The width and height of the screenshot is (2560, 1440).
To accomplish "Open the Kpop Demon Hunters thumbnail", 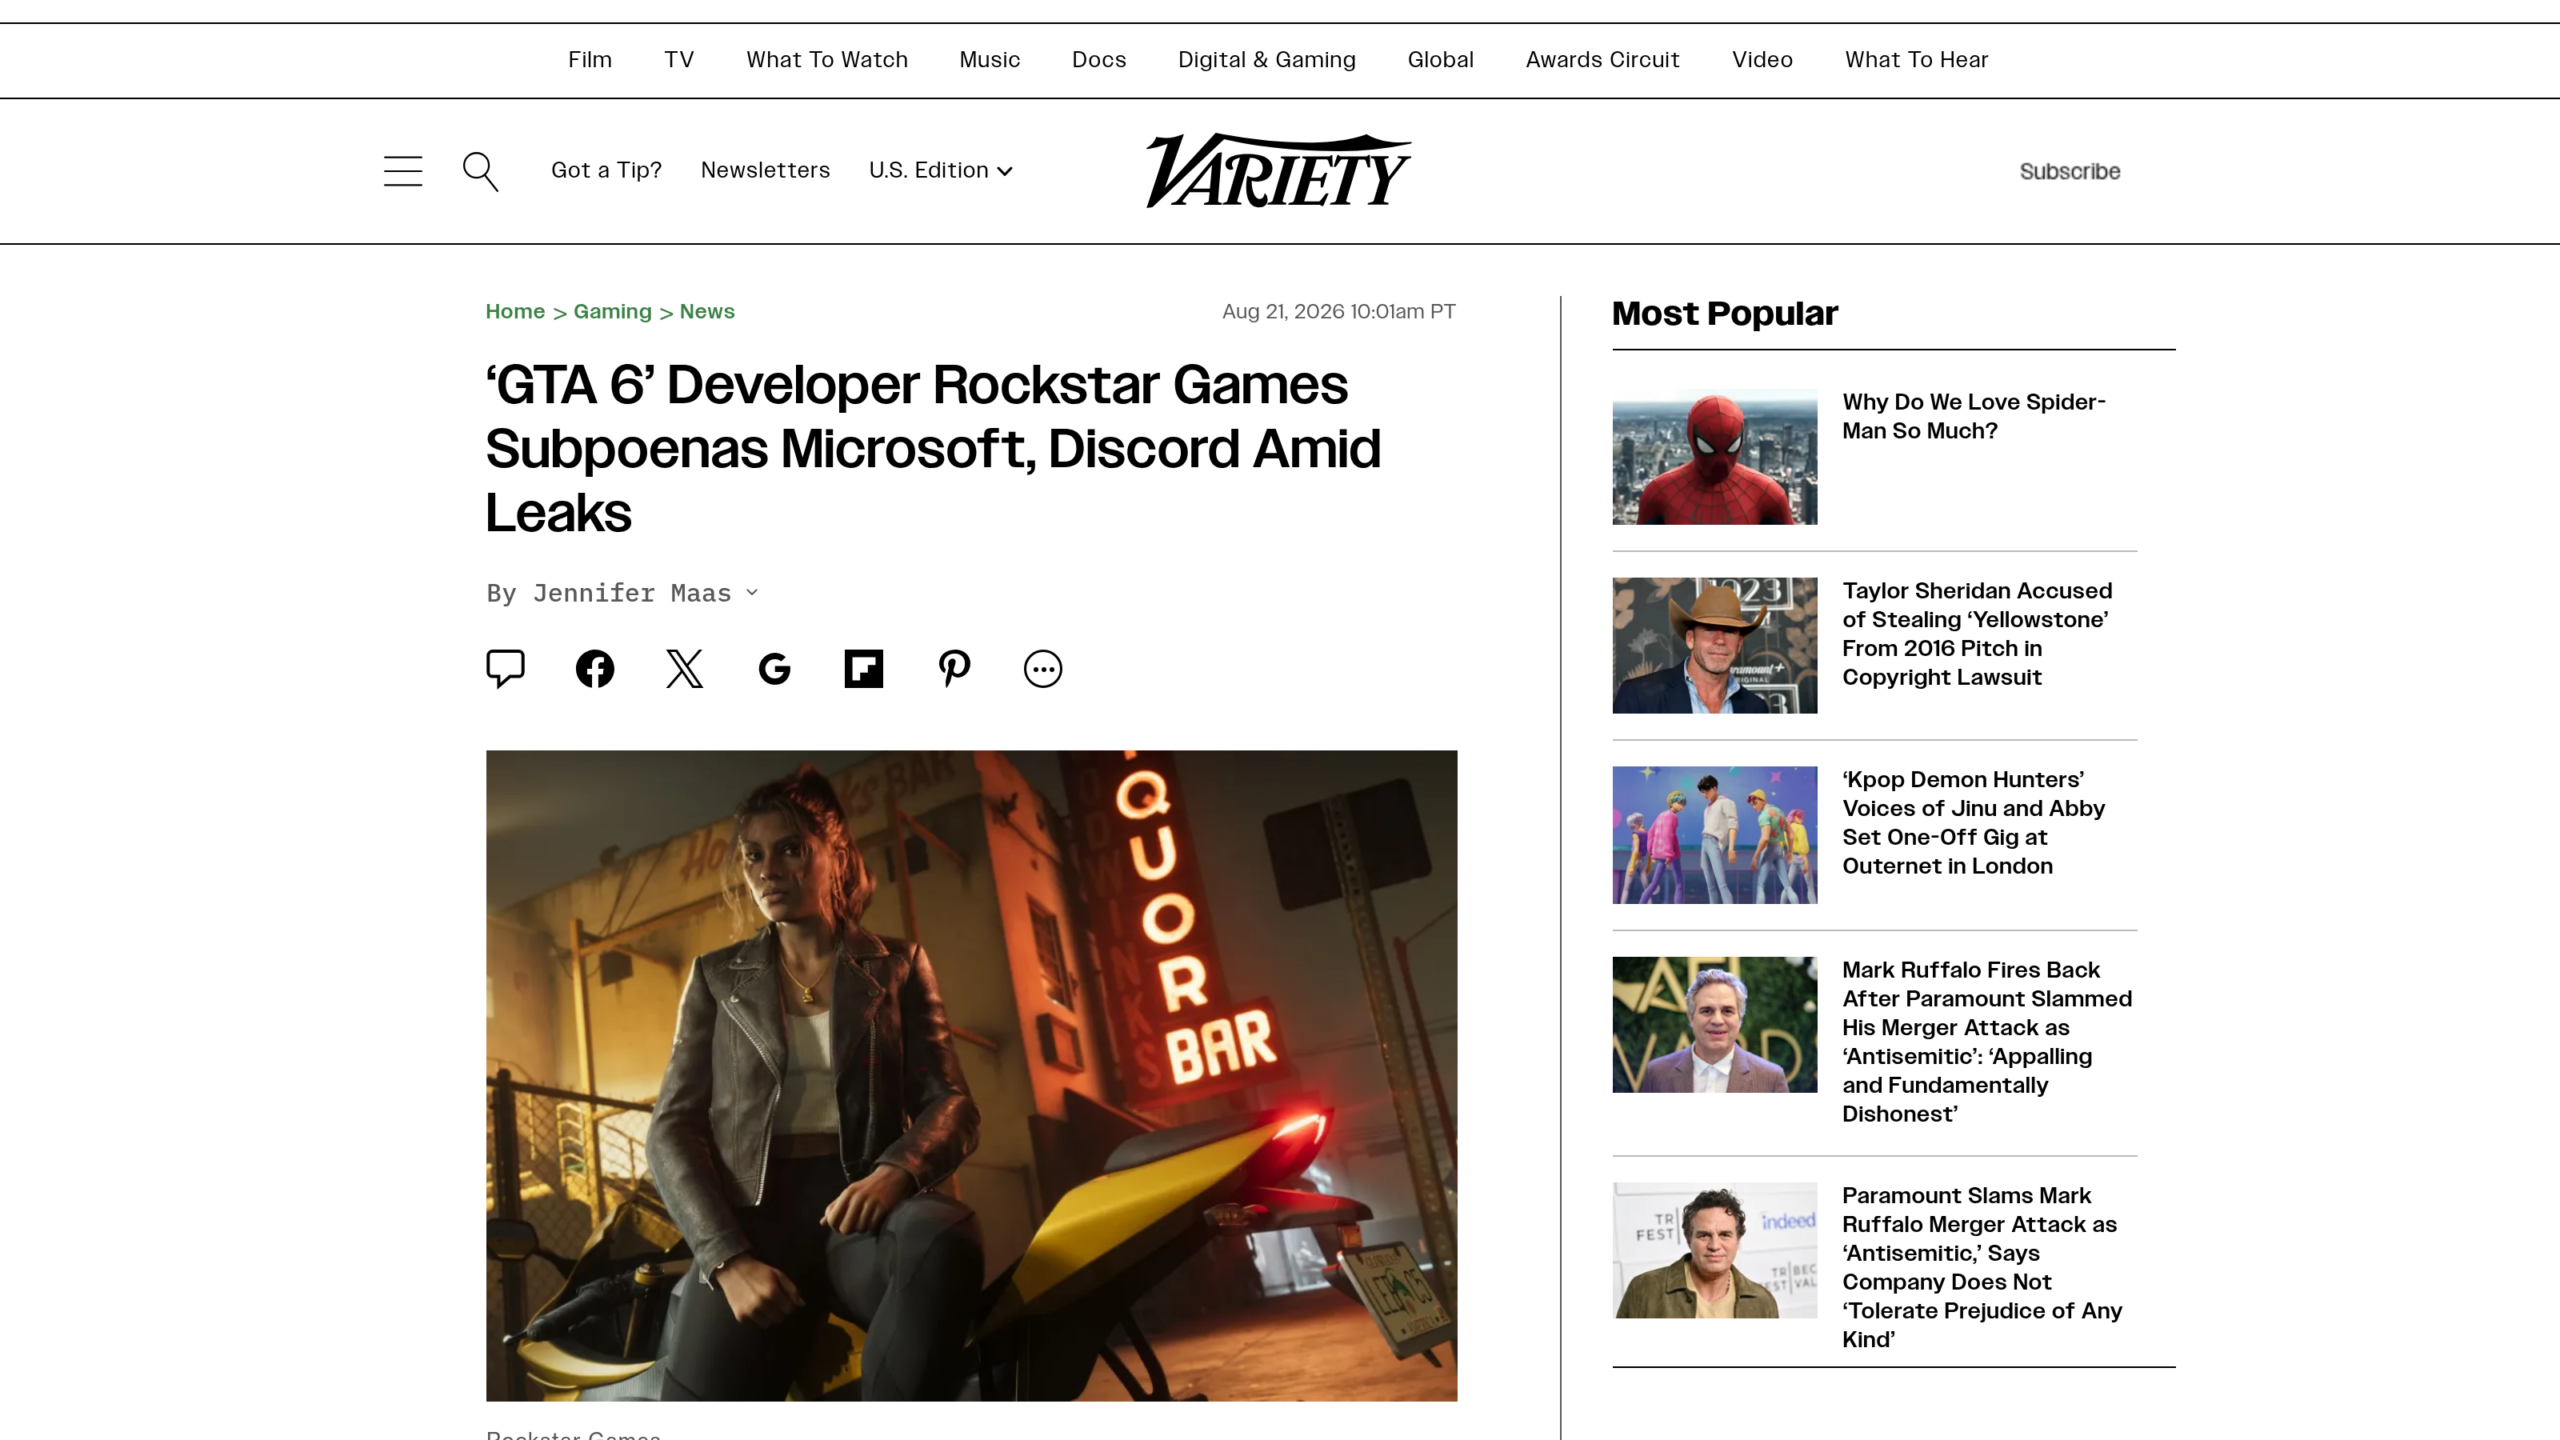I will (x=1714, y=835).
